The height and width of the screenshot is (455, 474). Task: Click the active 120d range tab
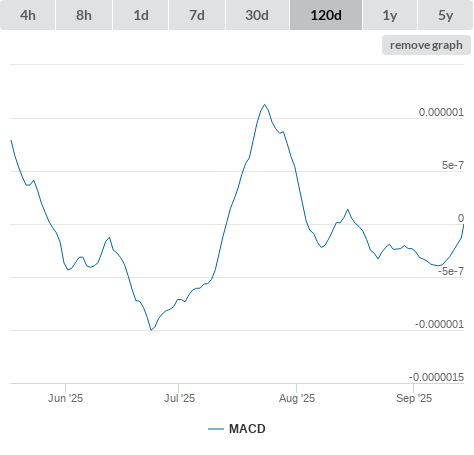[326, 15]
